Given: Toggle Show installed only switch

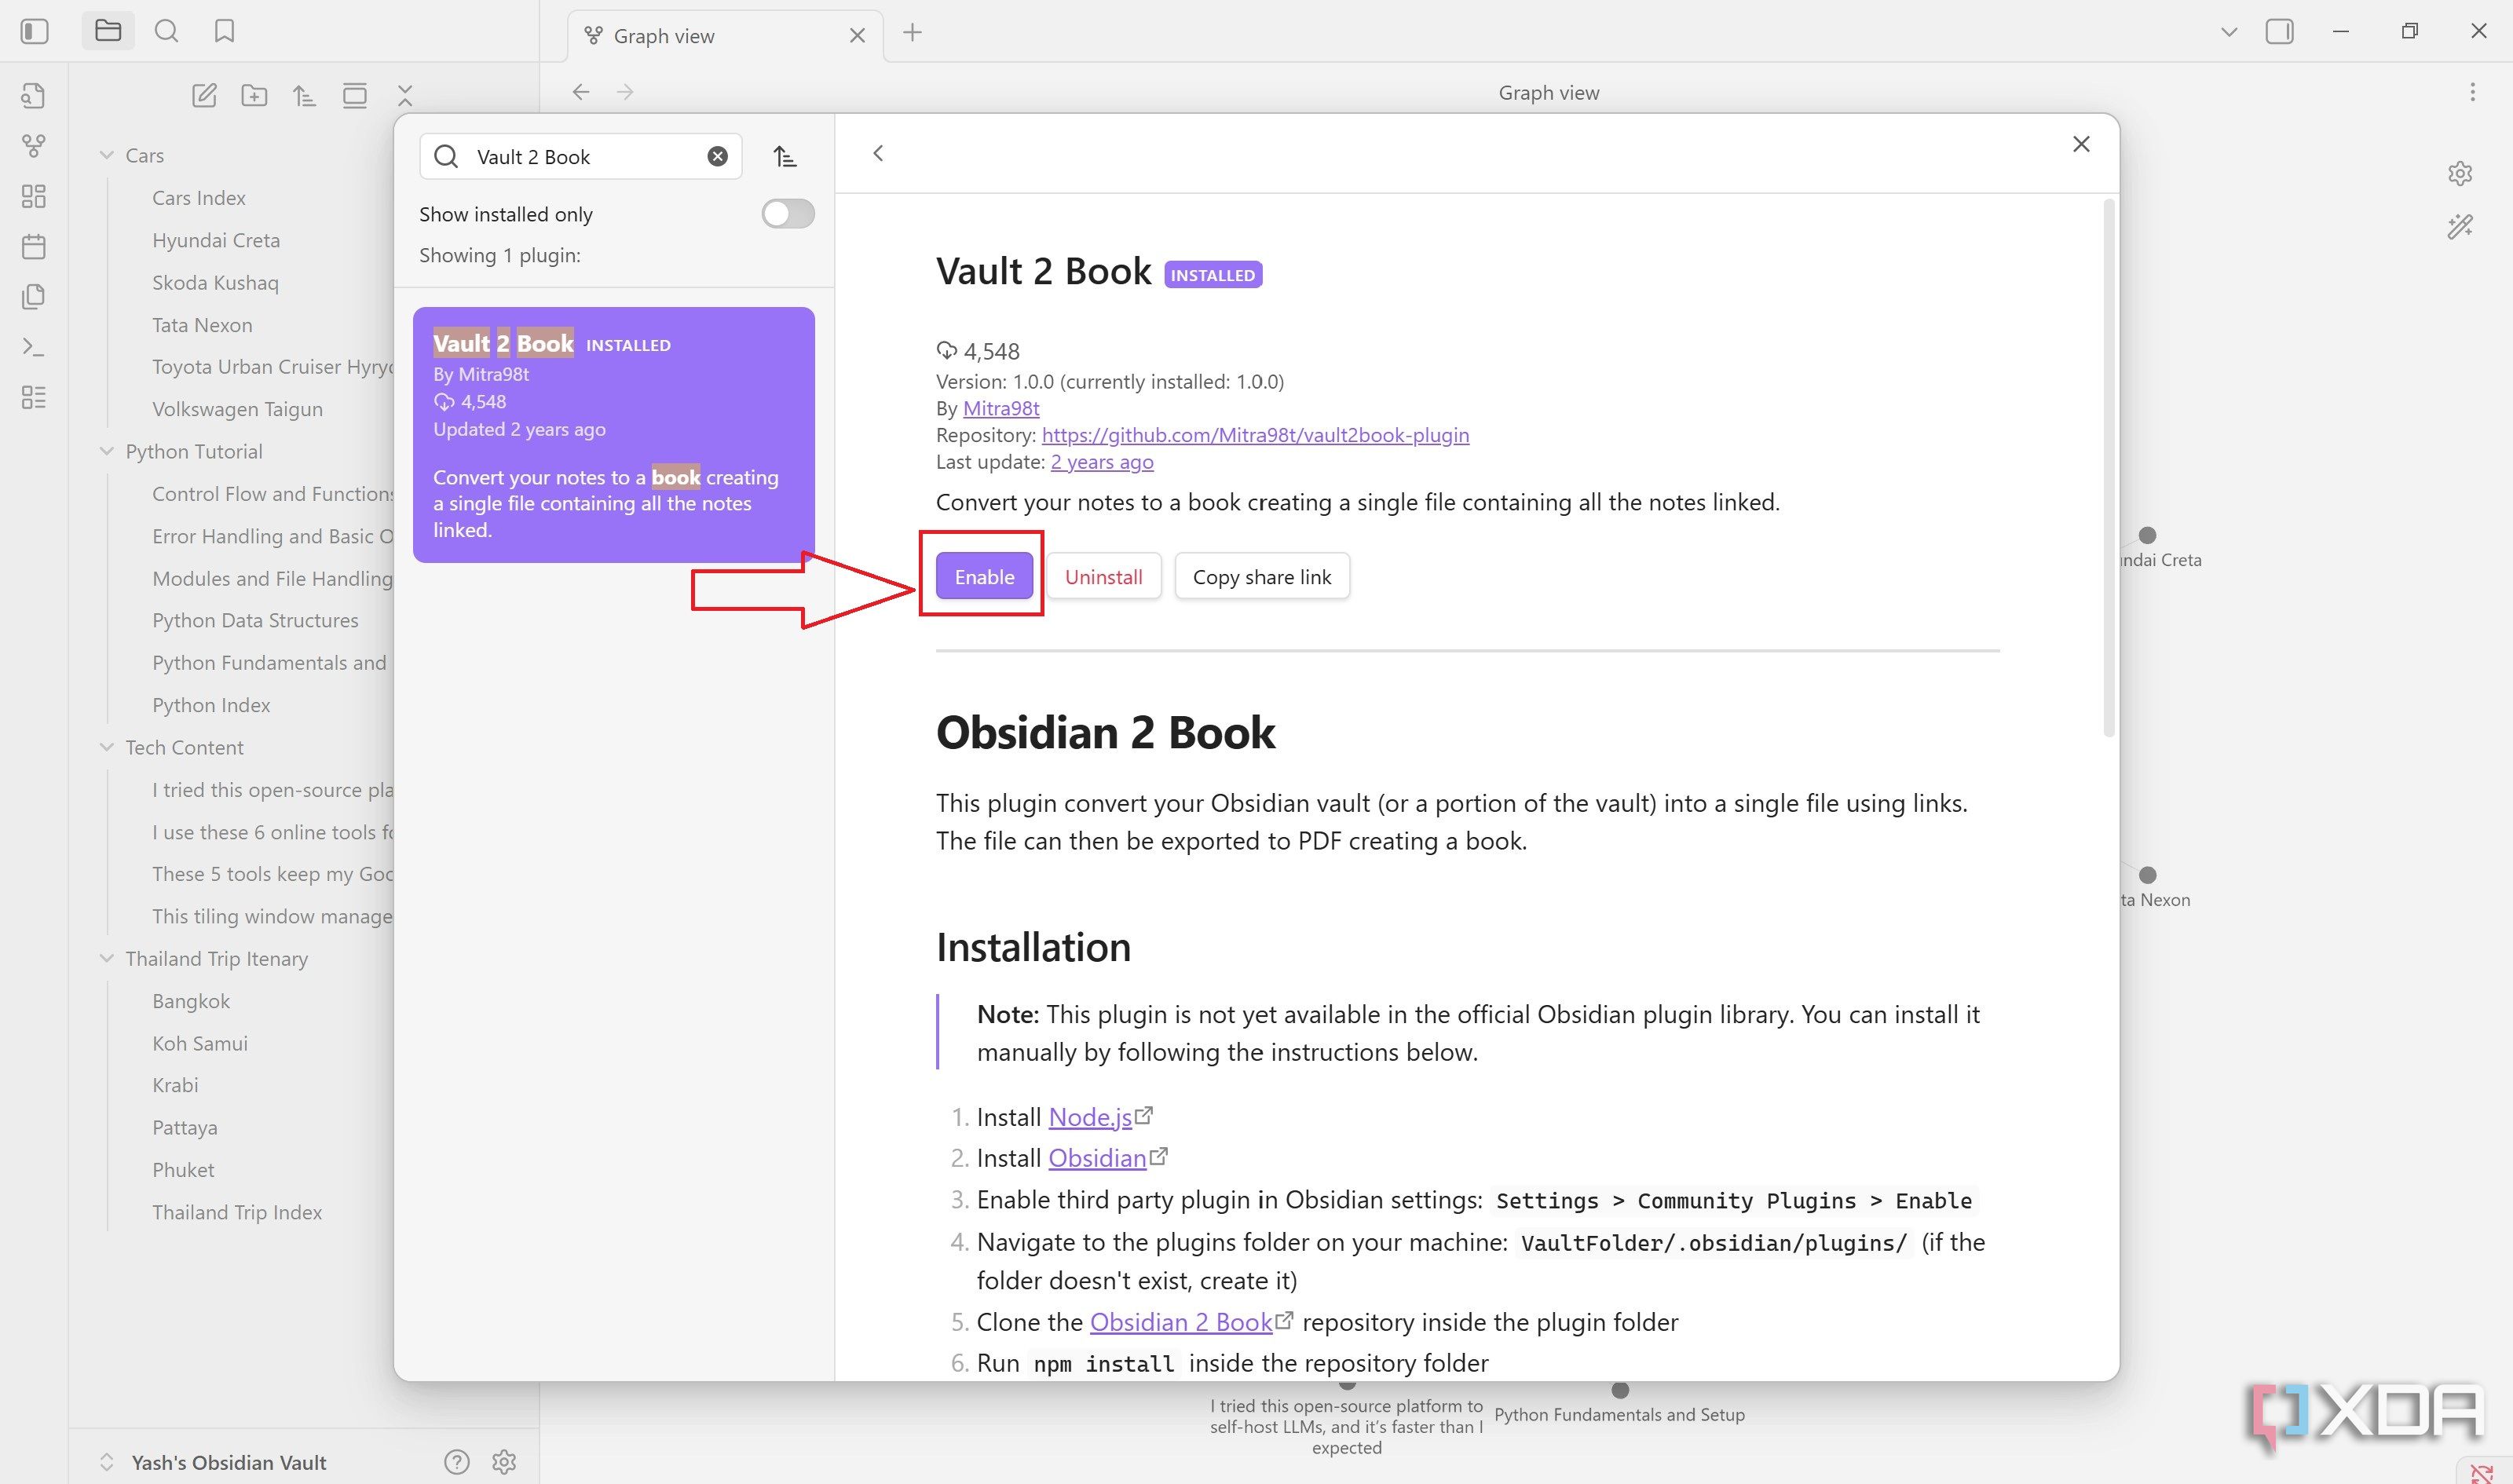Looking at the screenshot, I should (x=788, y=214).
